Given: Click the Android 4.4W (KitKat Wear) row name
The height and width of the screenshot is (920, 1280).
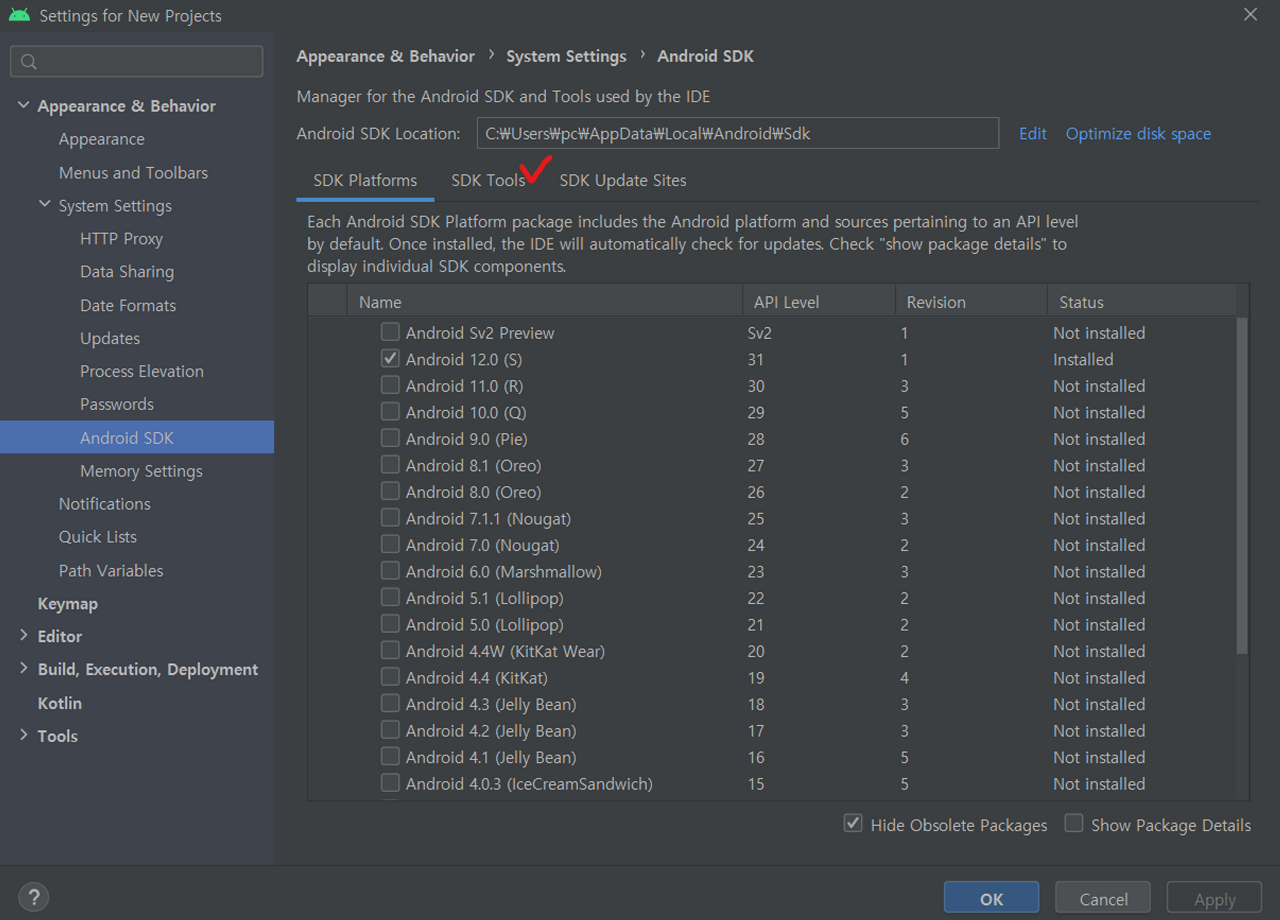Looking at the screenshot, I should click(x=505, y=651).
